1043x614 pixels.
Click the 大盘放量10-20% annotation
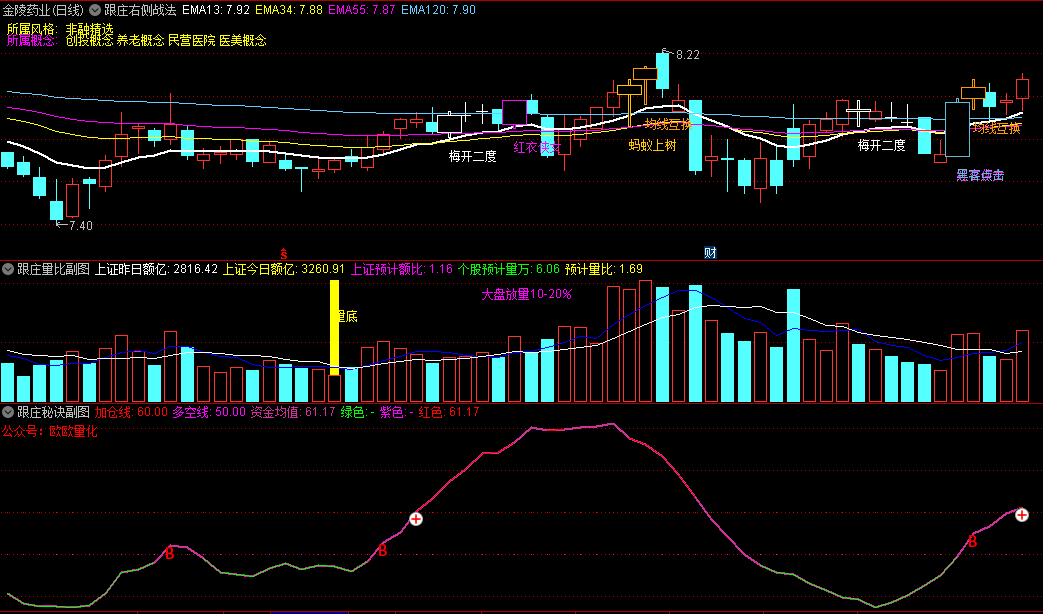point(527,294)
